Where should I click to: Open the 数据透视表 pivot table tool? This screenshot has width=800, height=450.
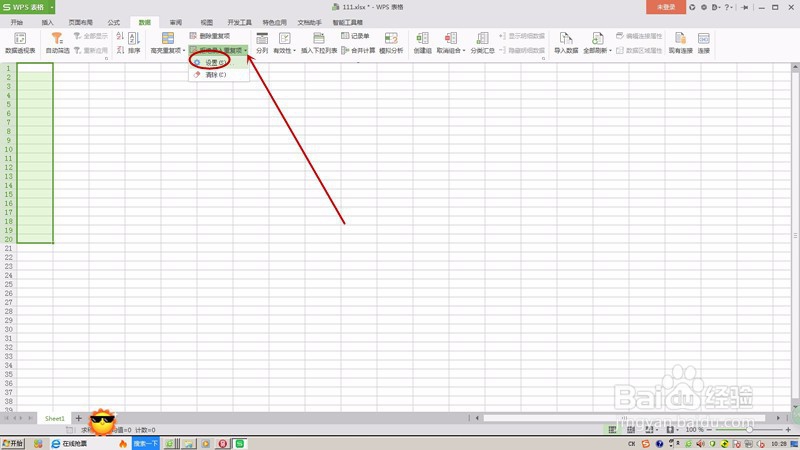[20, 43]
